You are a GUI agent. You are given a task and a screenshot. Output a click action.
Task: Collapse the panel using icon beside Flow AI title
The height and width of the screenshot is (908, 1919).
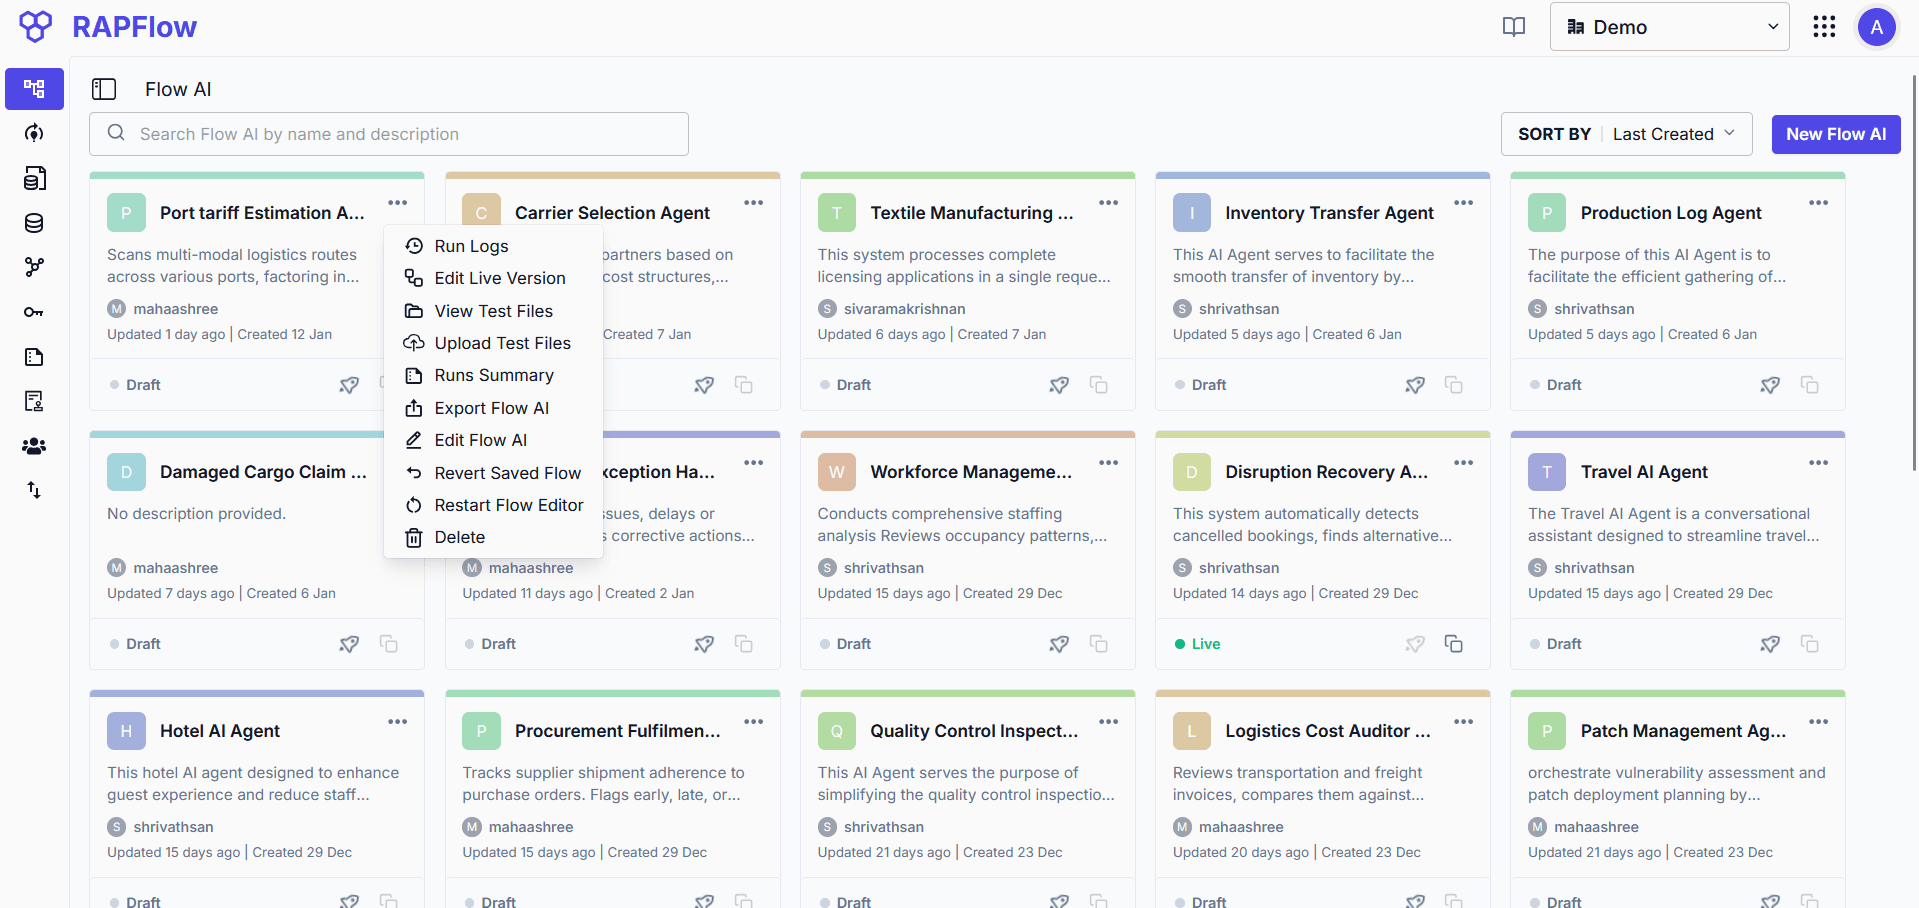pos(104,89)
